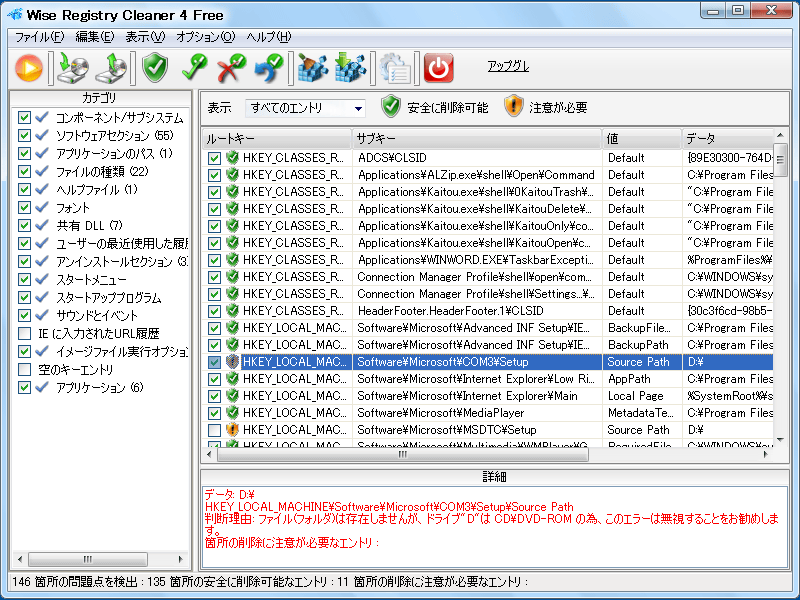
Task: Open the 編集(E) menu
Action: coord(94,37)
